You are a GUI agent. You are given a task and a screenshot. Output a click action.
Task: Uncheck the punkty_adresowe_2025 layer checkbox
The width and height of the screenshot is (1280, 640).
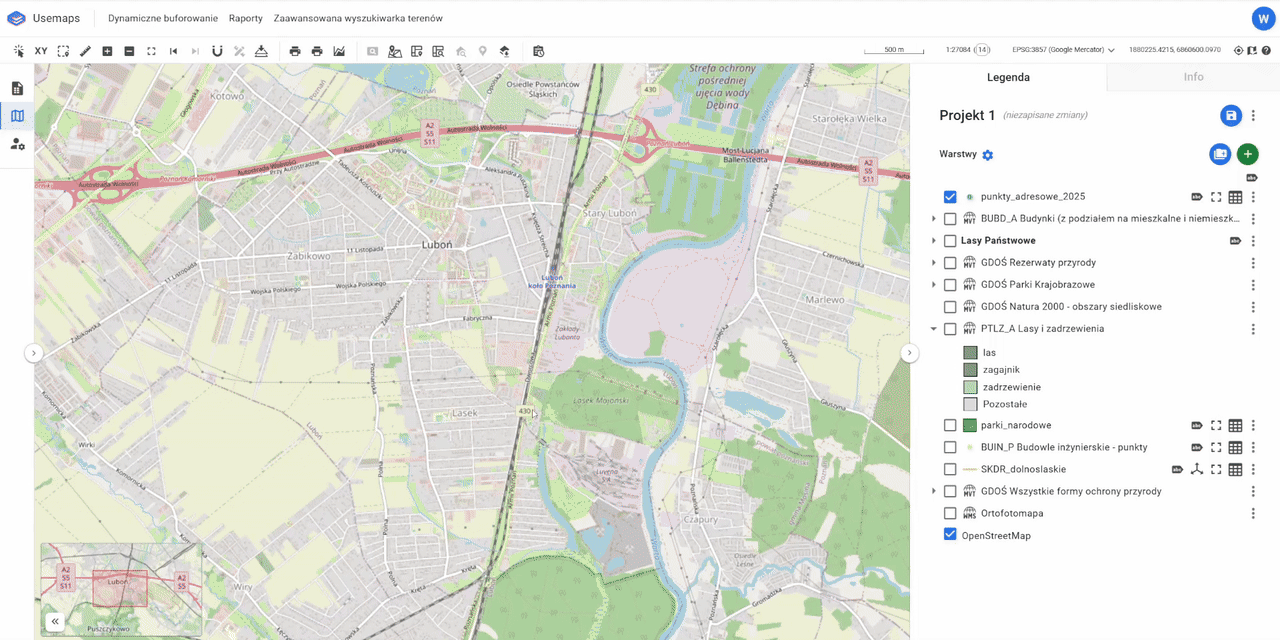pyautogui.click(x=950, y=197)
